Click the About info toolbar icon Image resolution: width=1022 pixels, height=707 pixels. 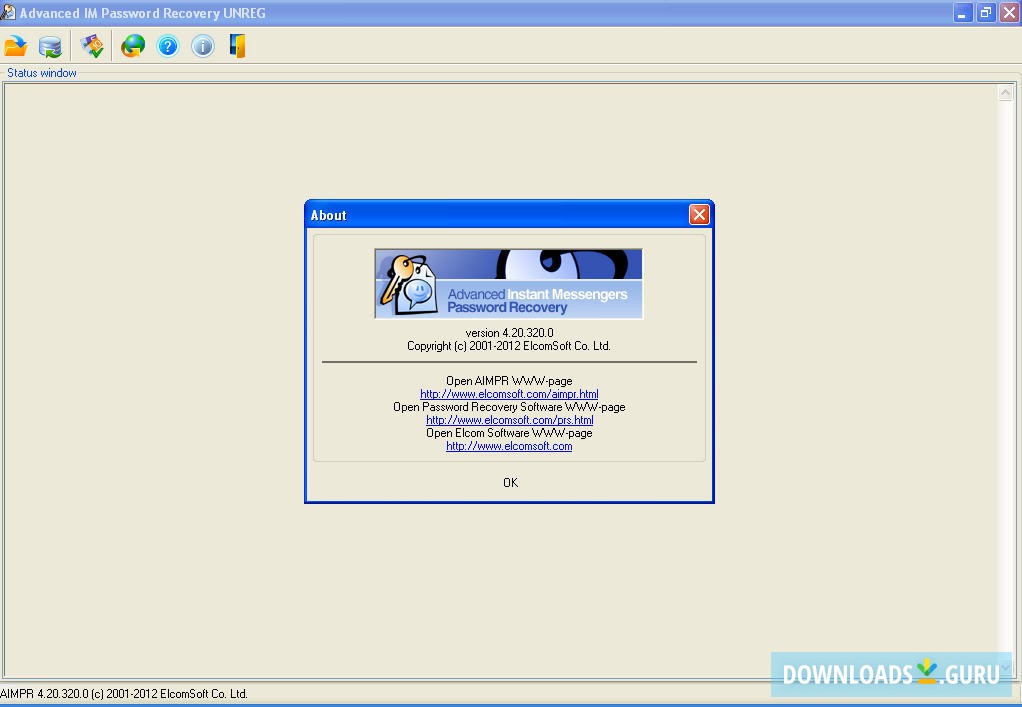[x=203, y=46]
